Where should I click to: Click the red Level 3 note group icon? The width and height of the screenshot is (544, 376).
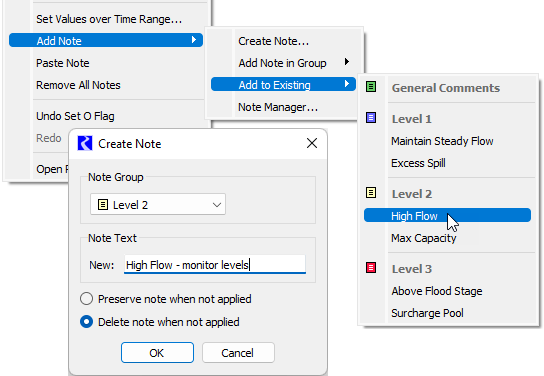(371, 268)
